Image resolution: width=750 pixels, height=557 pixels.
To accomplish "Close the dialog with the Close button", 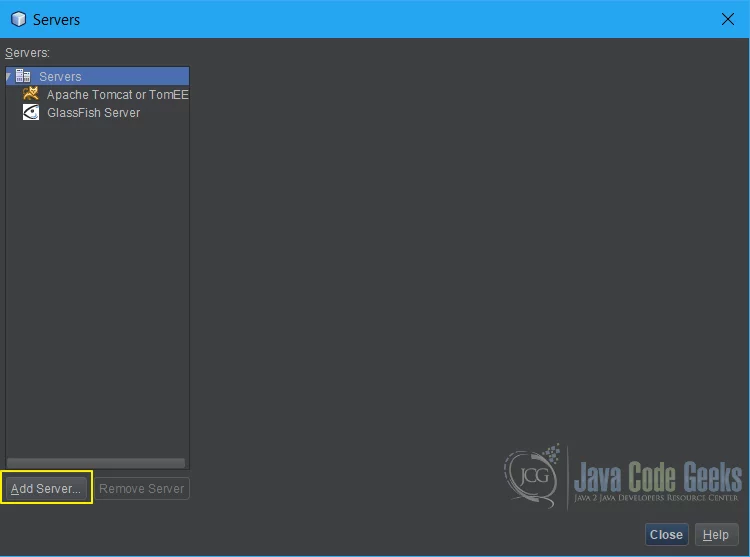I will tap(666, 534).
